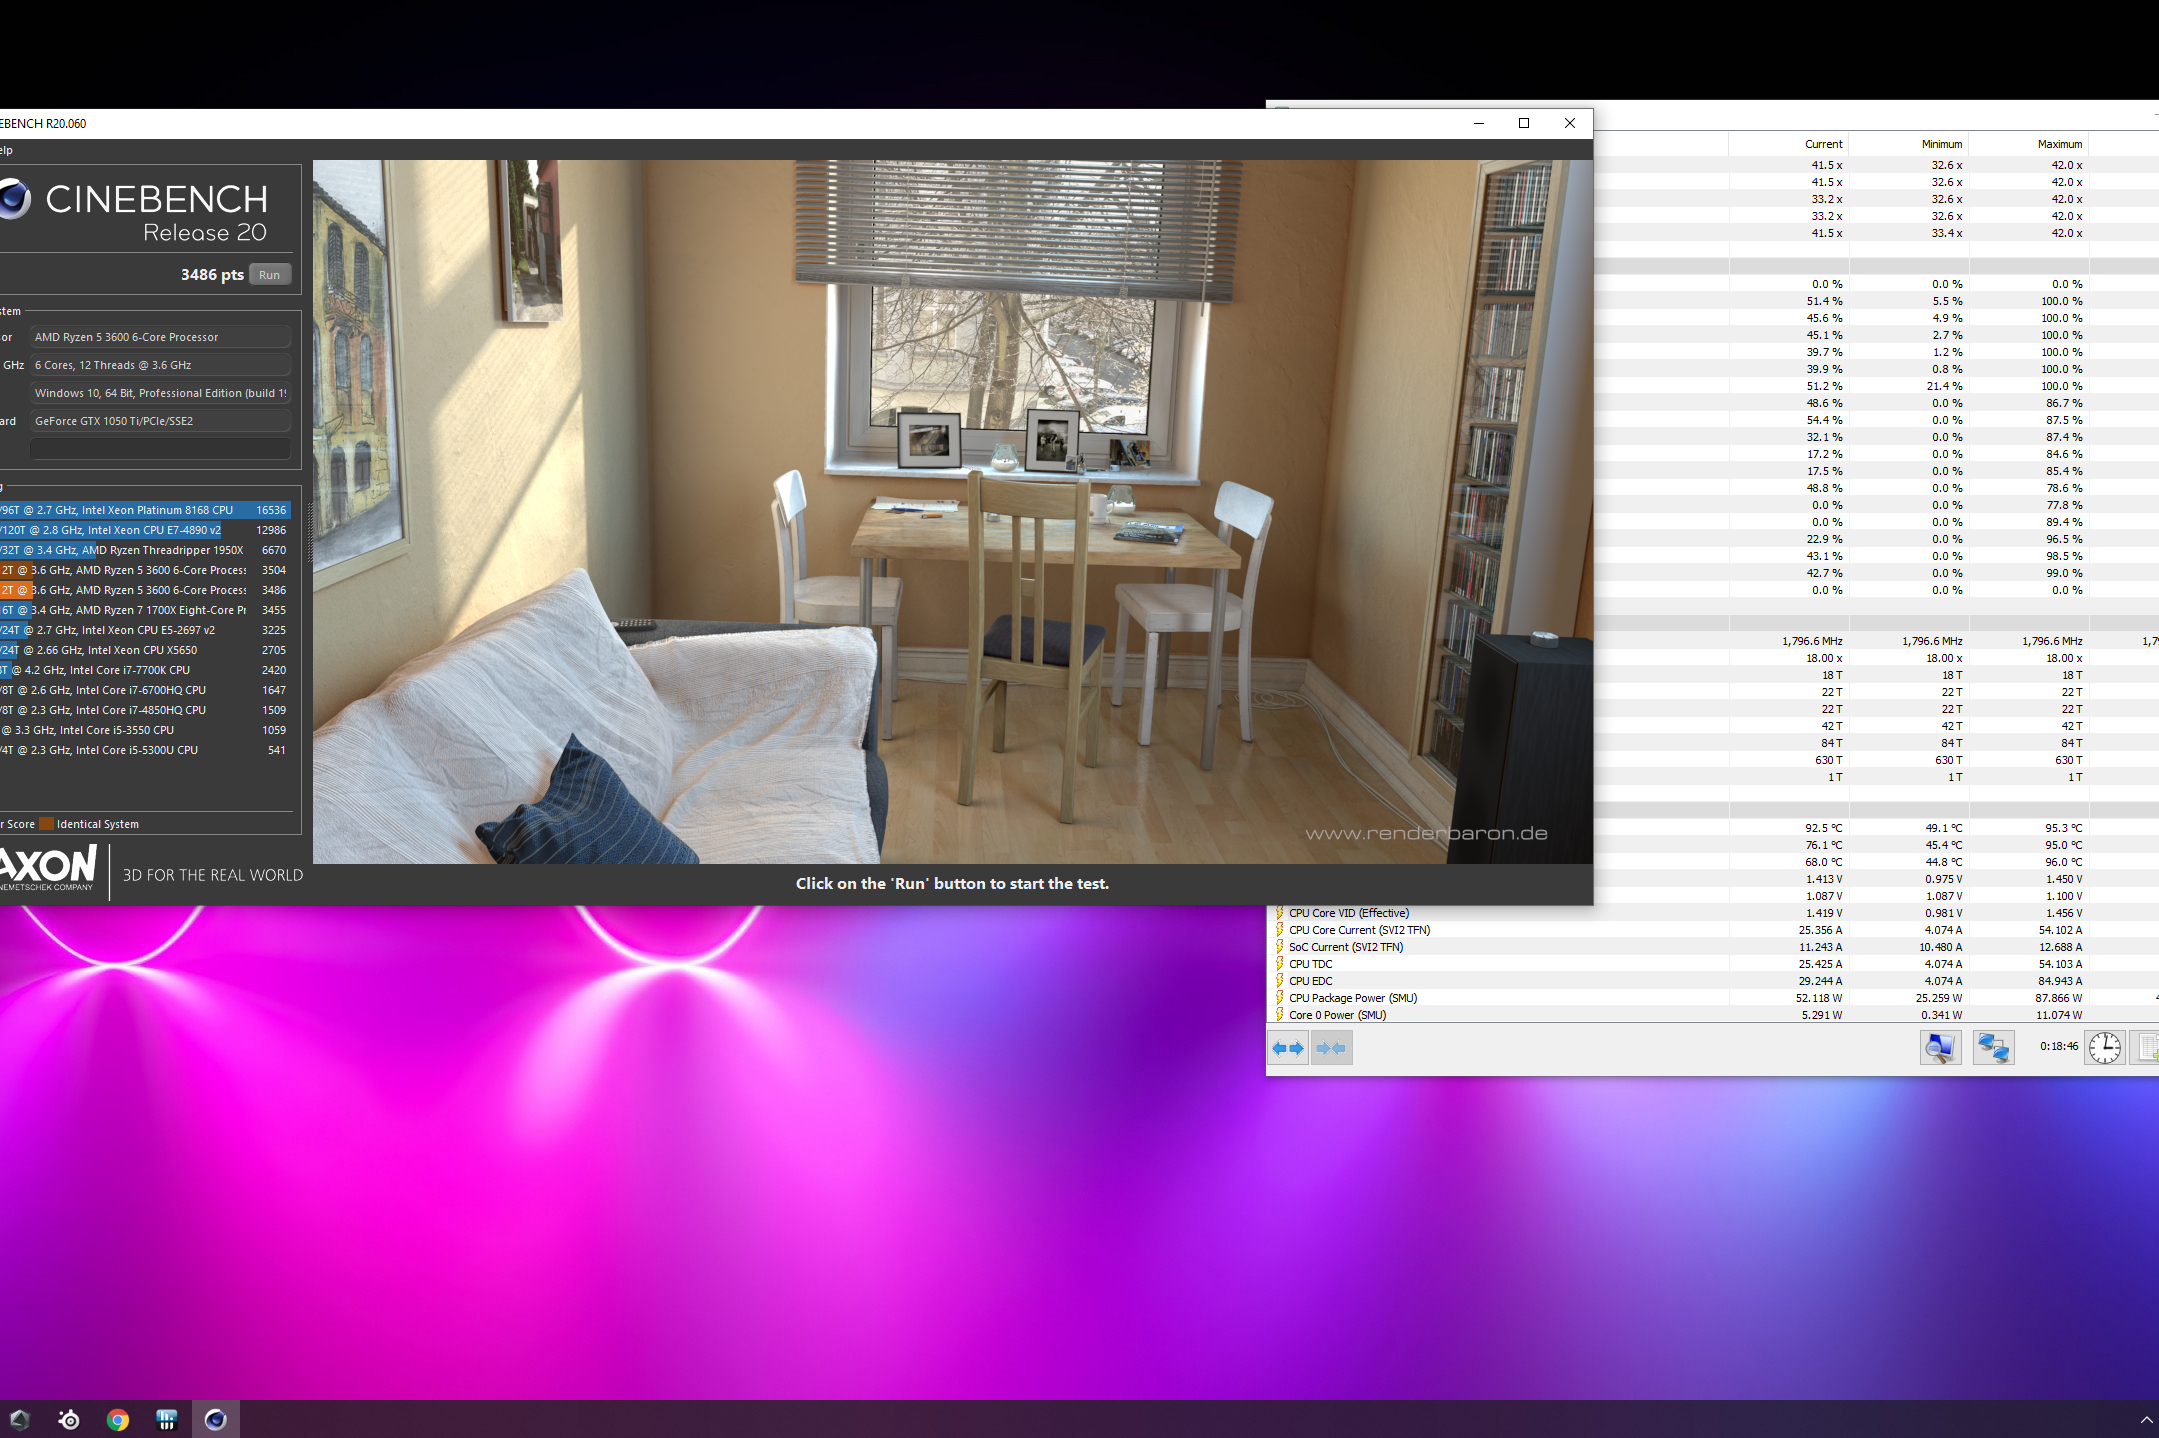Click the grey polyhedron taskbar icon
The image size is (2159, 1438).
pyautogui.click(x=20, y=1419)
